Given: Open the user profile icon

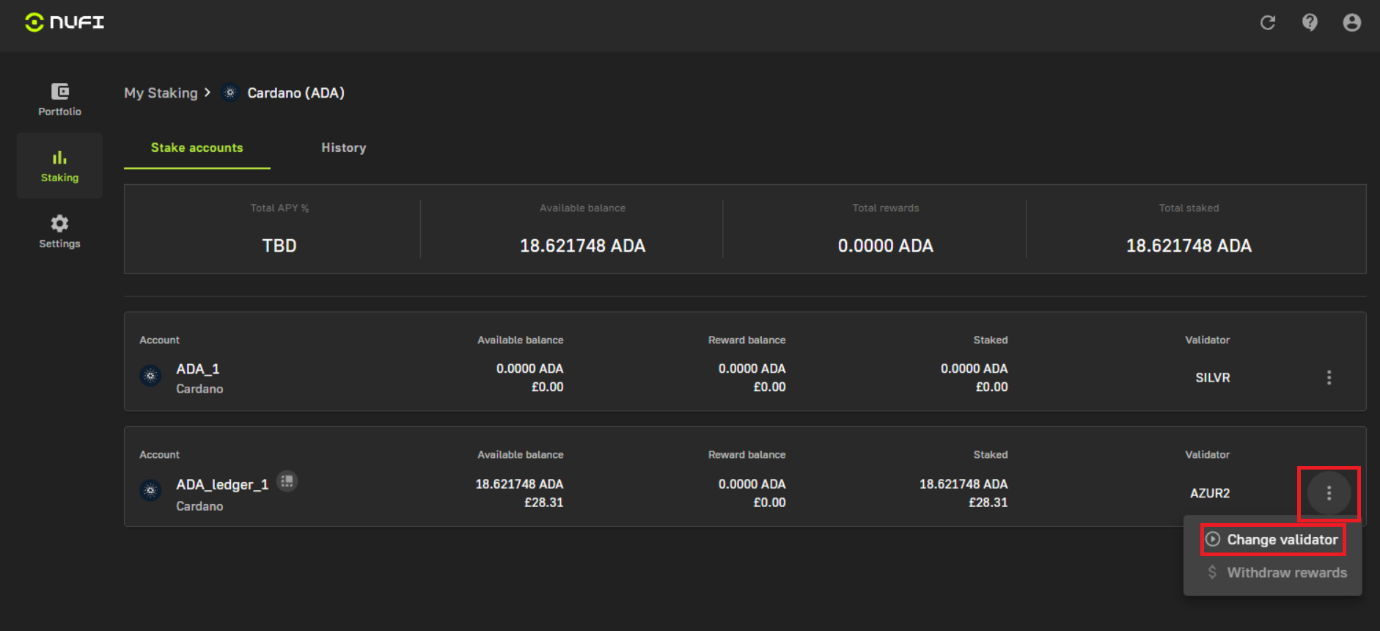Looking at the screenshot, I should coord(1352,22).
